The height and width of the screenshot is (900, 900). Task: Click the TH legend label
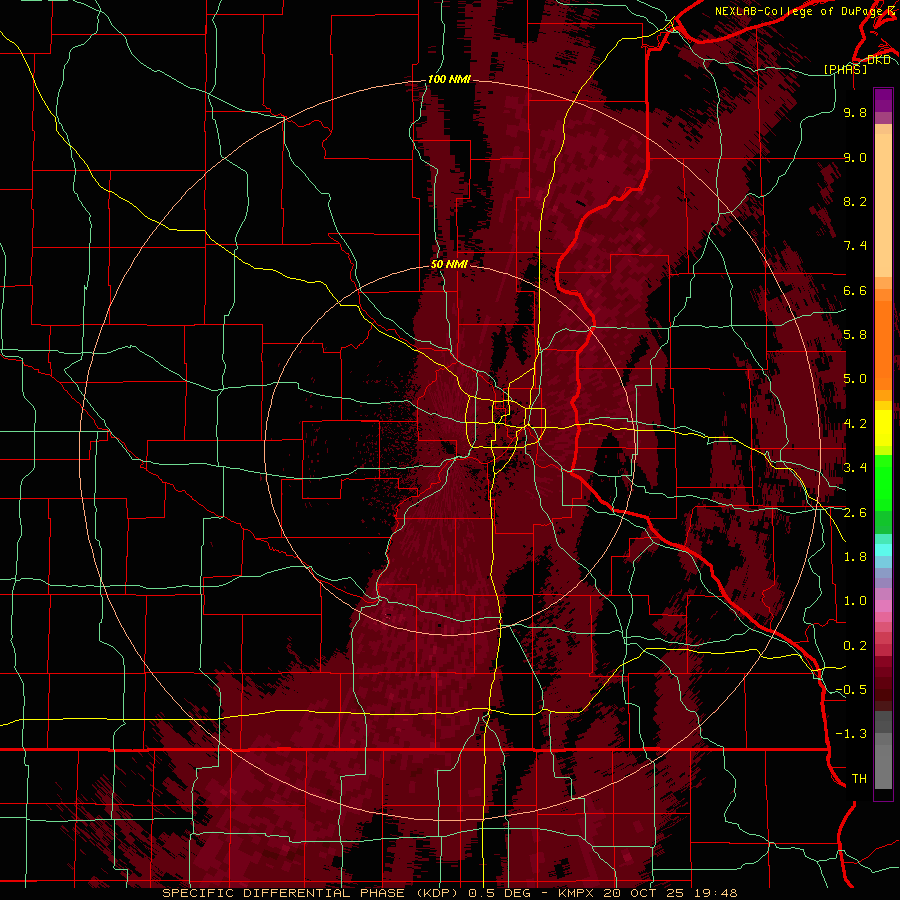(859, 779)
